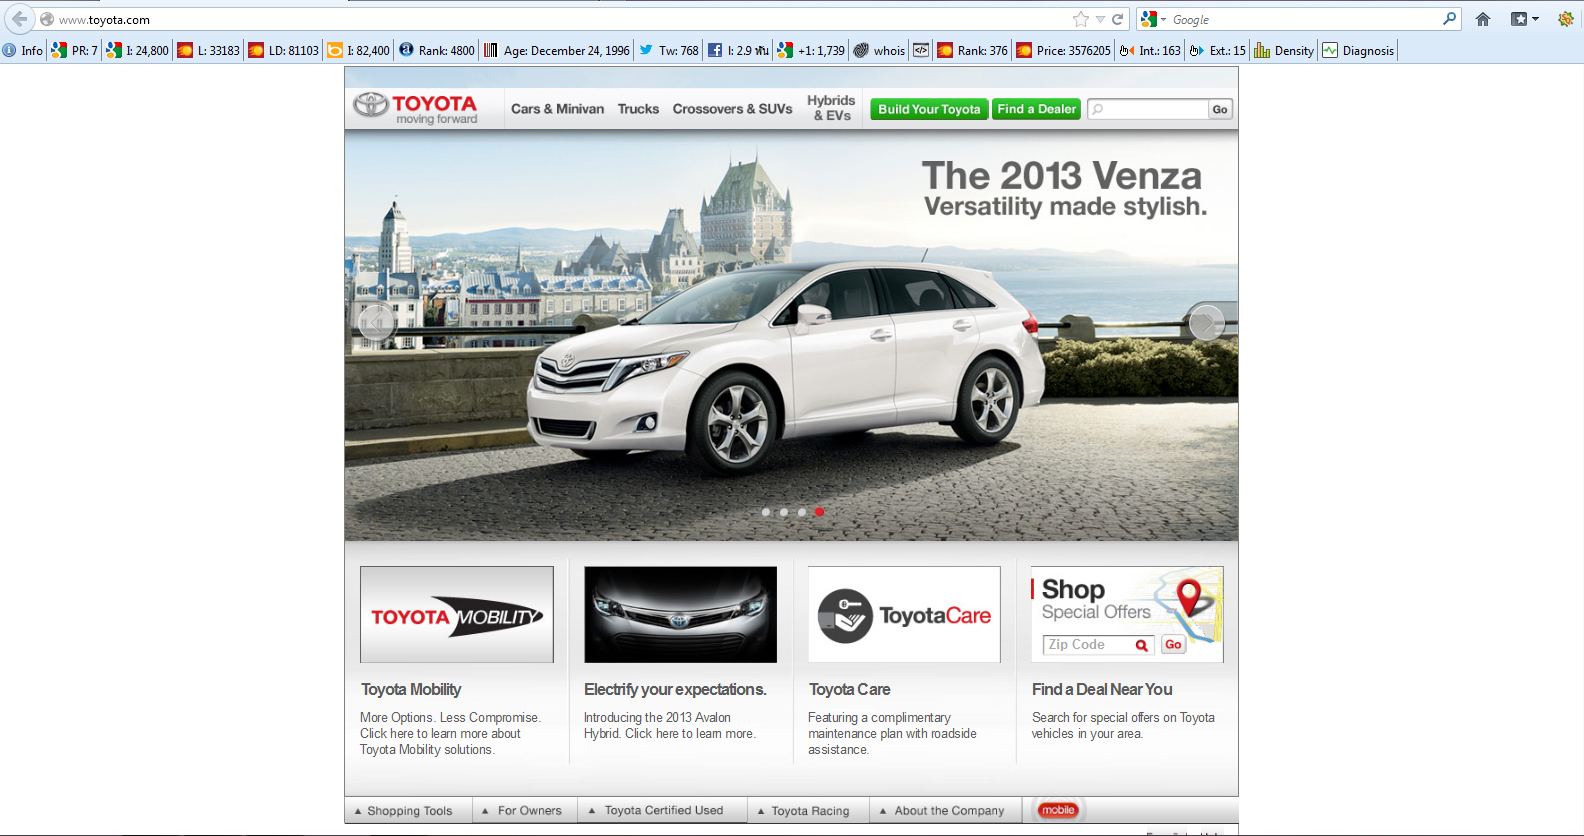1584x836 pixels.
Task: Click the whois fingerprint item
Action: tap(879, 50)
